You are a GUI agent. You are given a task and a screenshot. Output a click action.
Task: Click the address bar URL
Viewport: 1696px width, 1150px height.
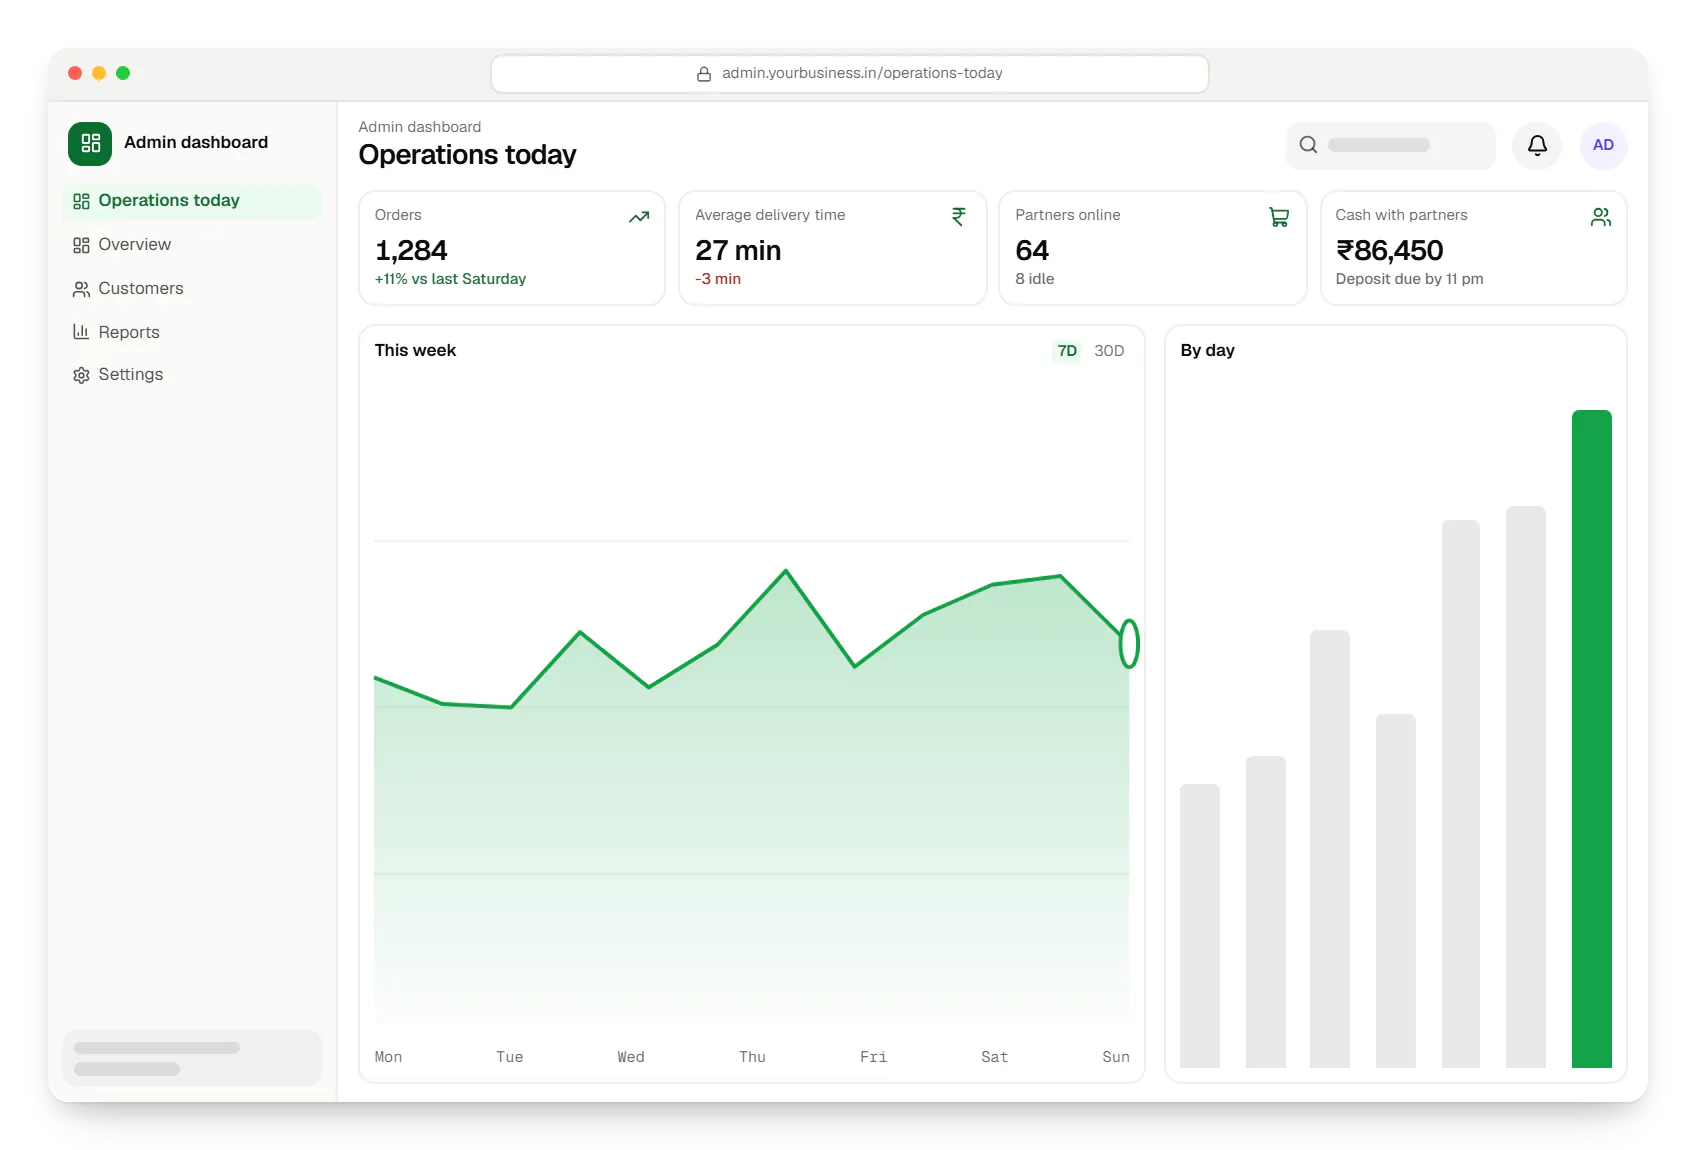pos(862,74)
